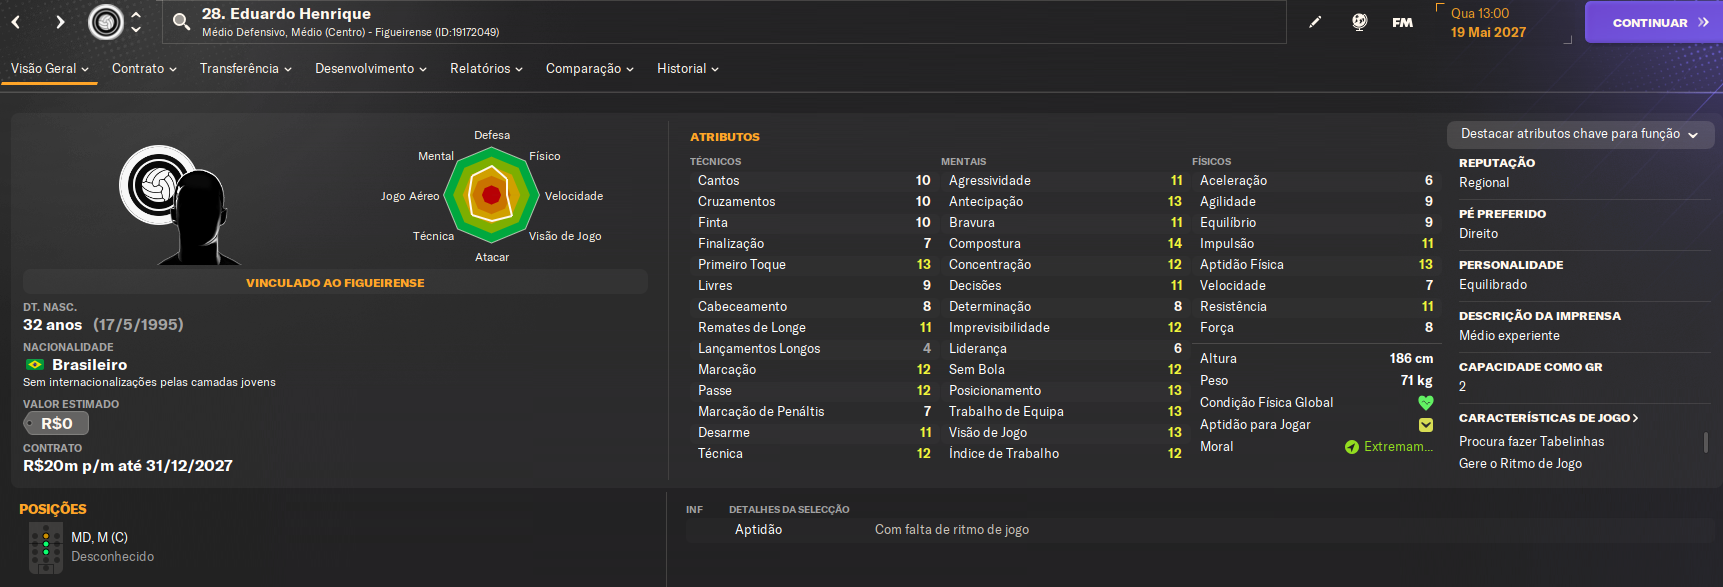Click the pencil edit icon
Viewport: 1723px width, 587px height.
coord(1315,22)
